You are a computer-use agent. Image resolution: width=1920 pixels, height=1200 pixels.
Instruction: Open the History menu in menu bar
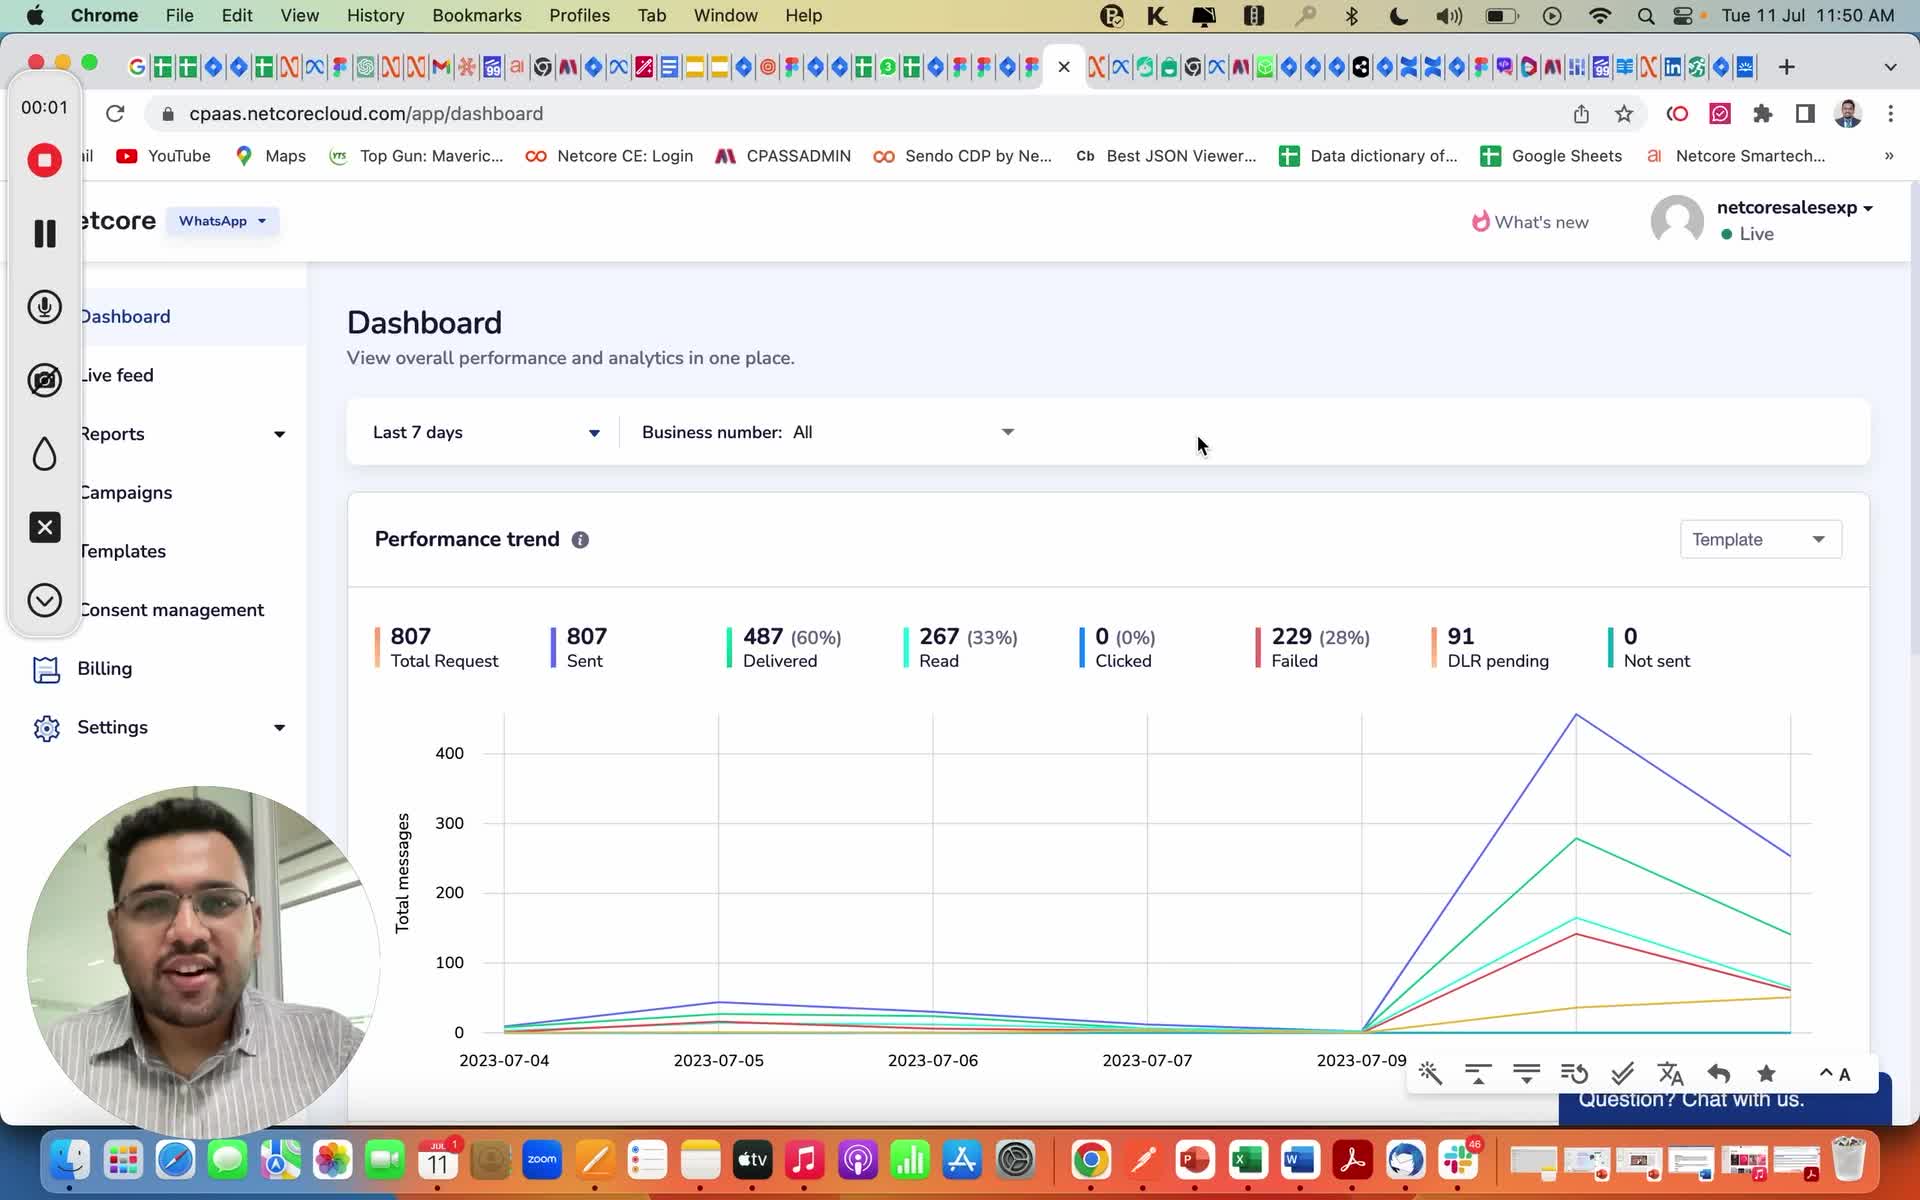point(375,15)
